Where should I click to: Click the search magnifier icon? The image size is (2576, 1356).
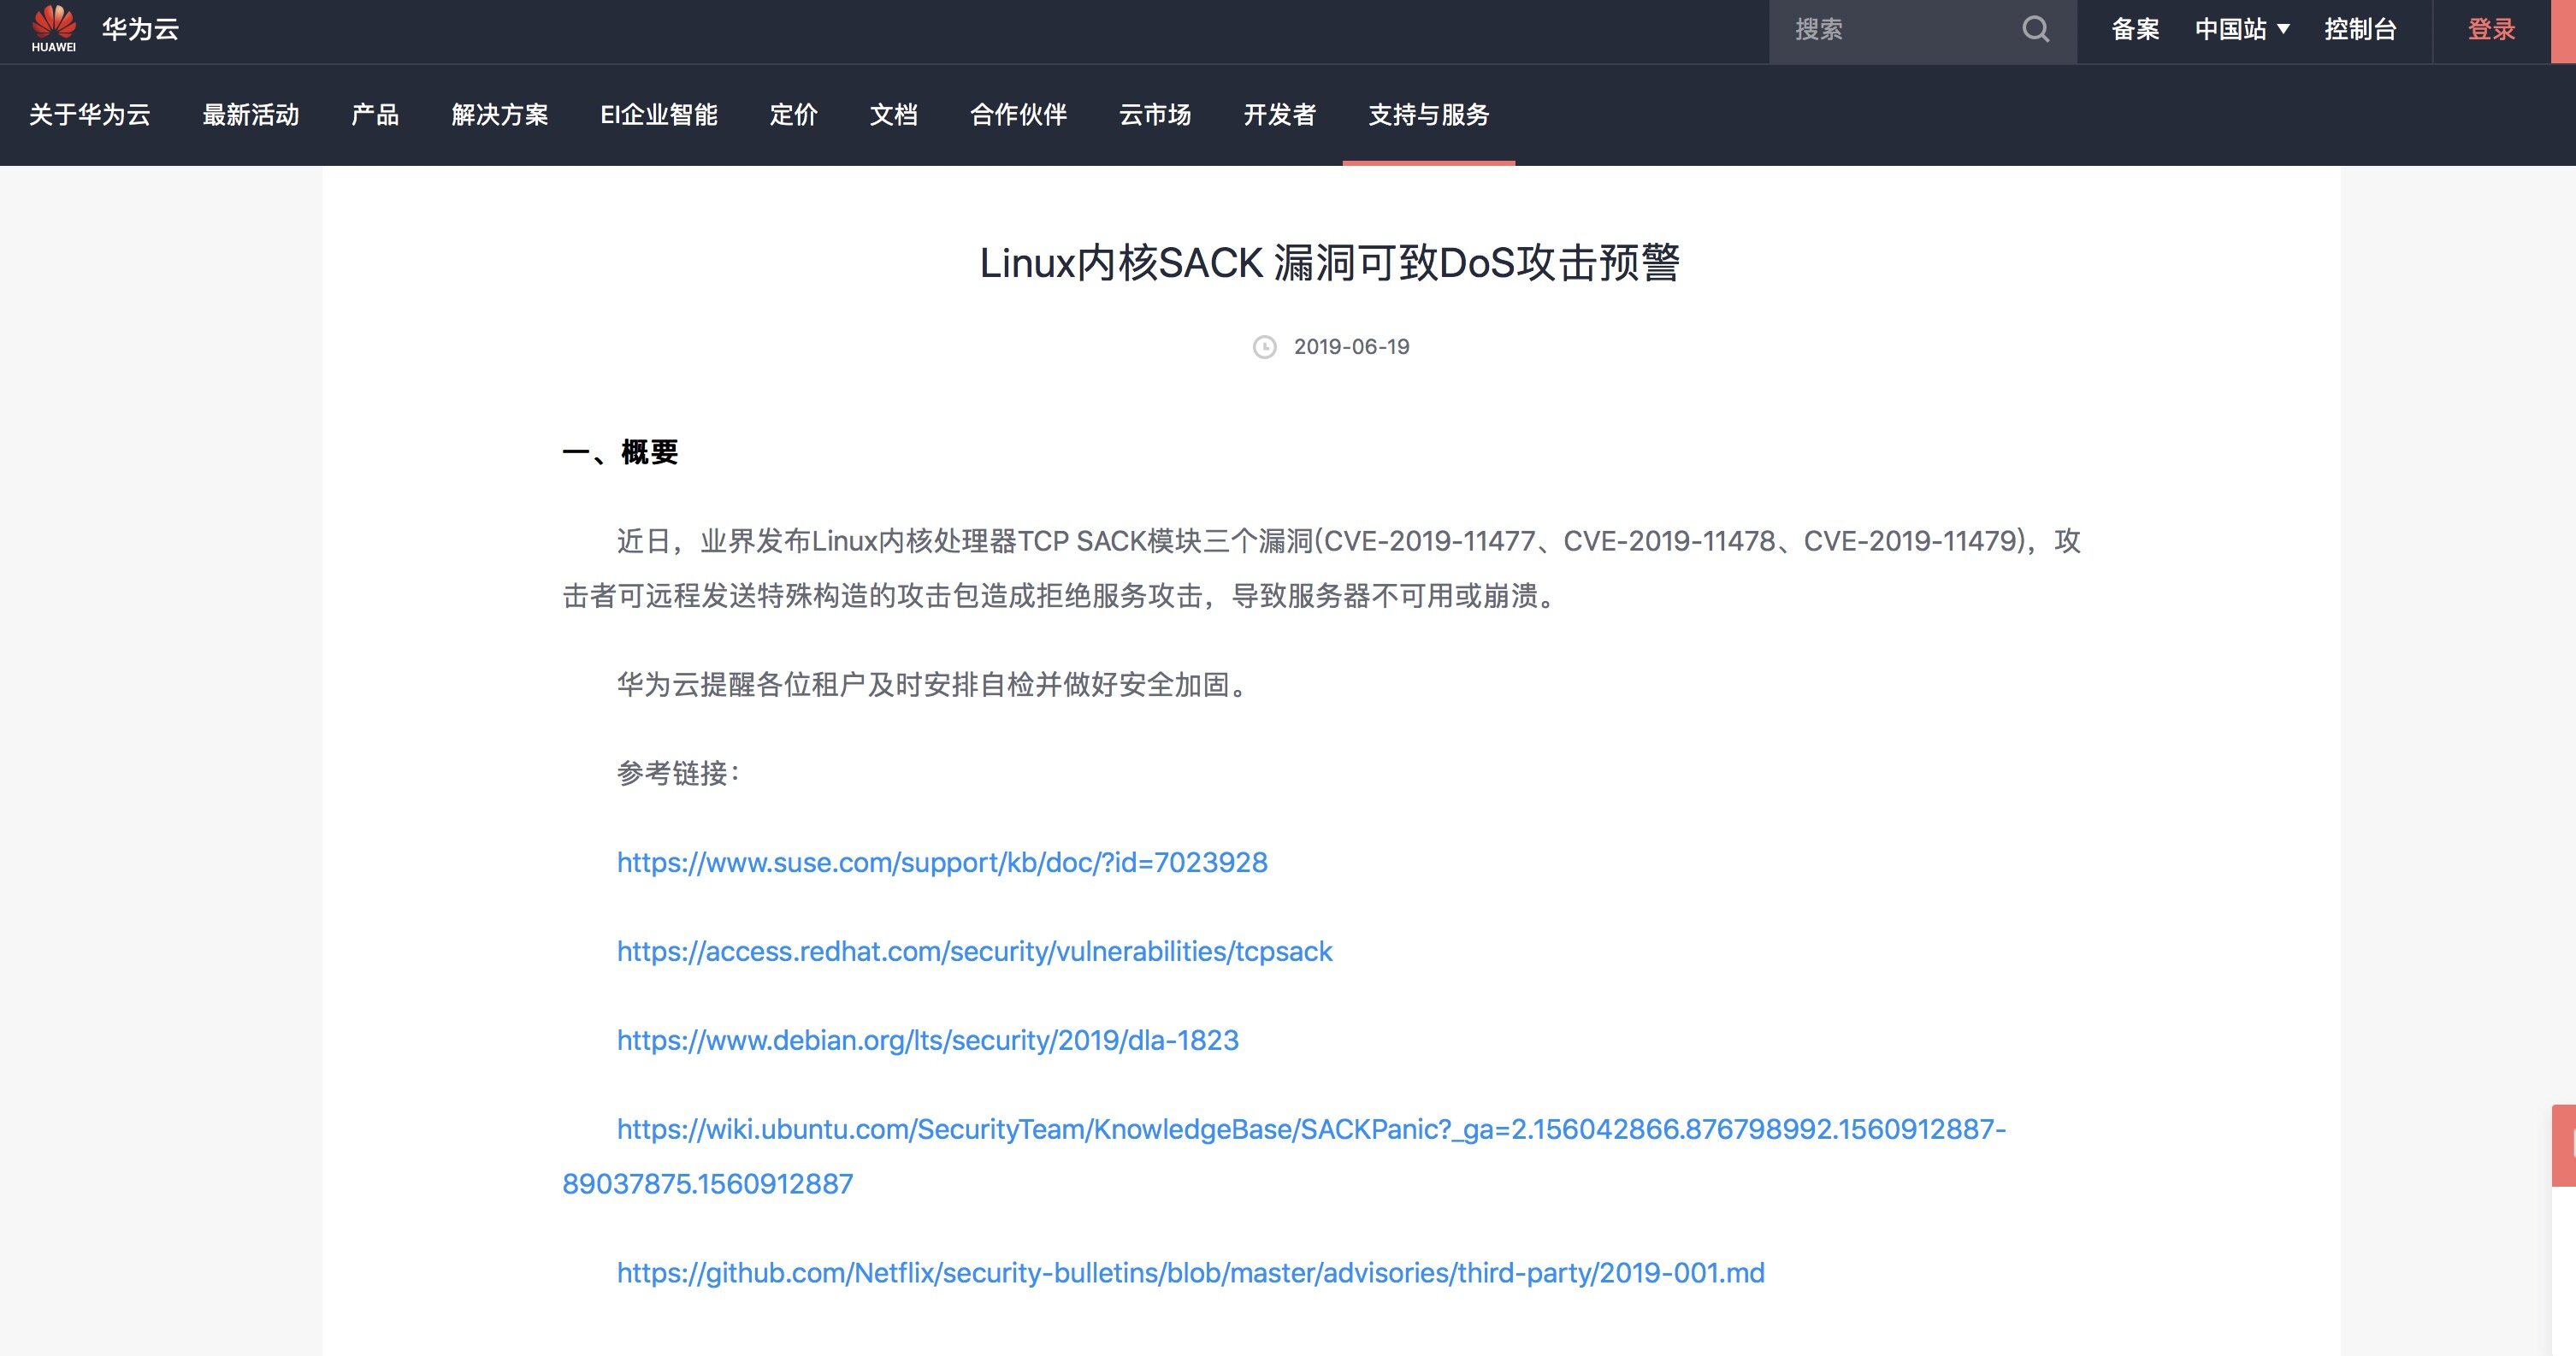(2036, 30)
